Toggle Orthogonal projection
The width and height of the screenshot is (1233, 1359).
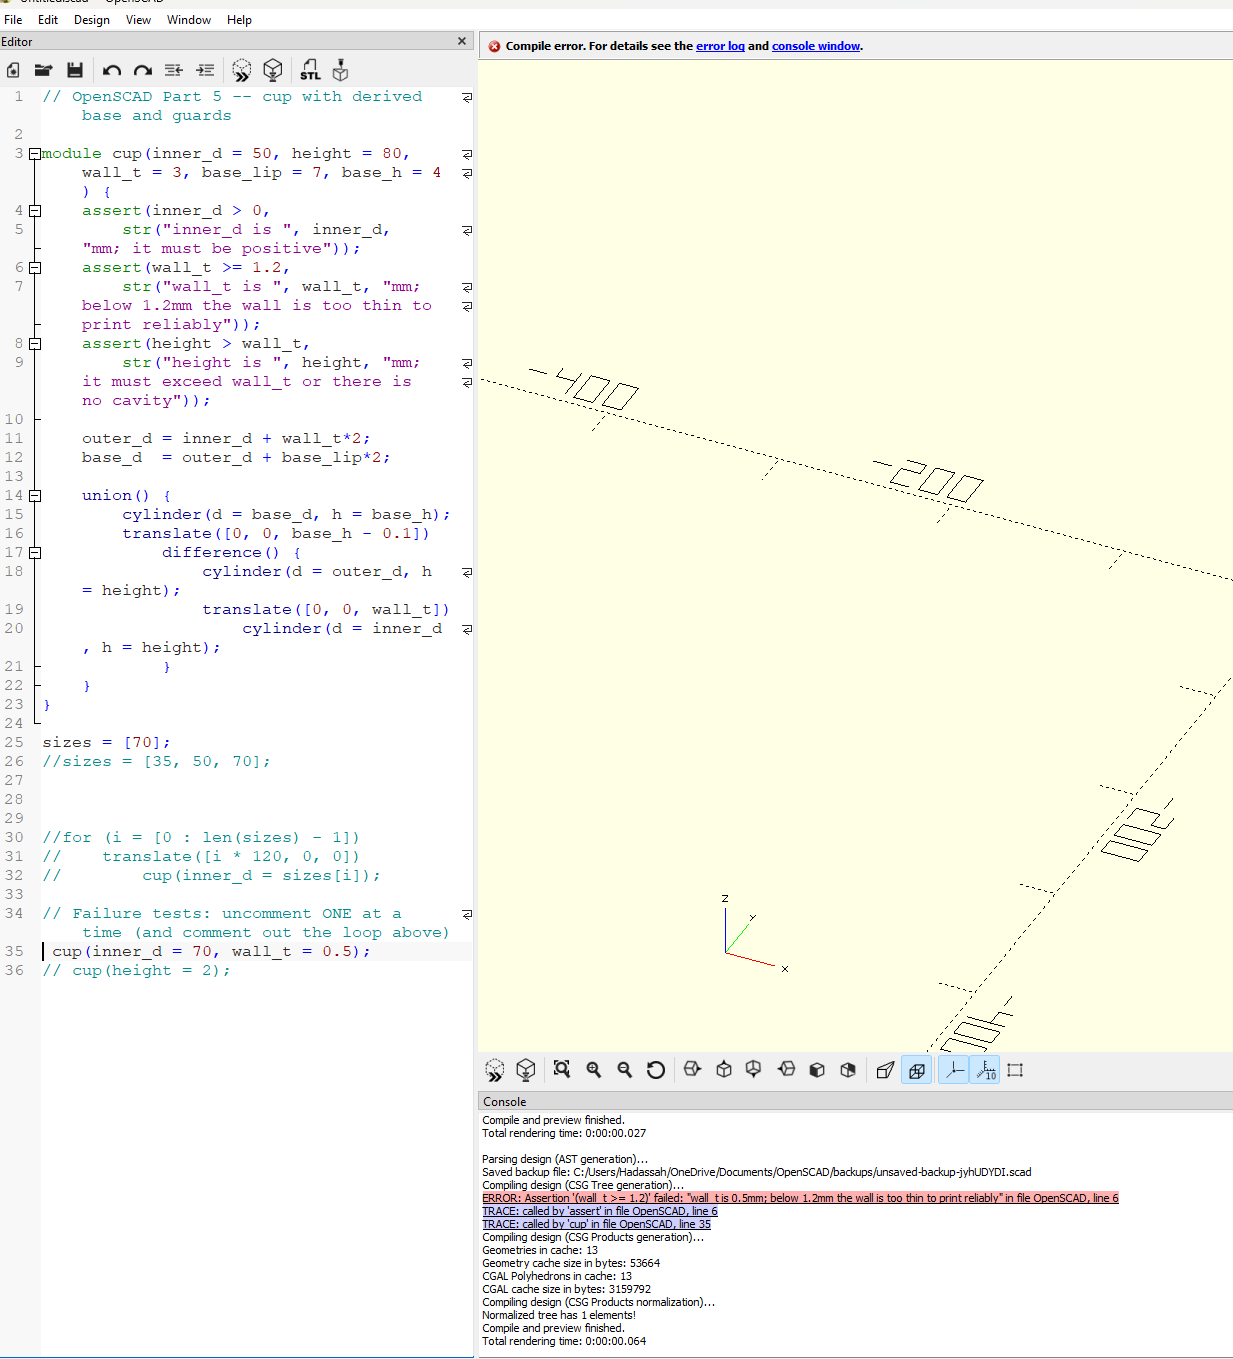(x=916, y=1070)
